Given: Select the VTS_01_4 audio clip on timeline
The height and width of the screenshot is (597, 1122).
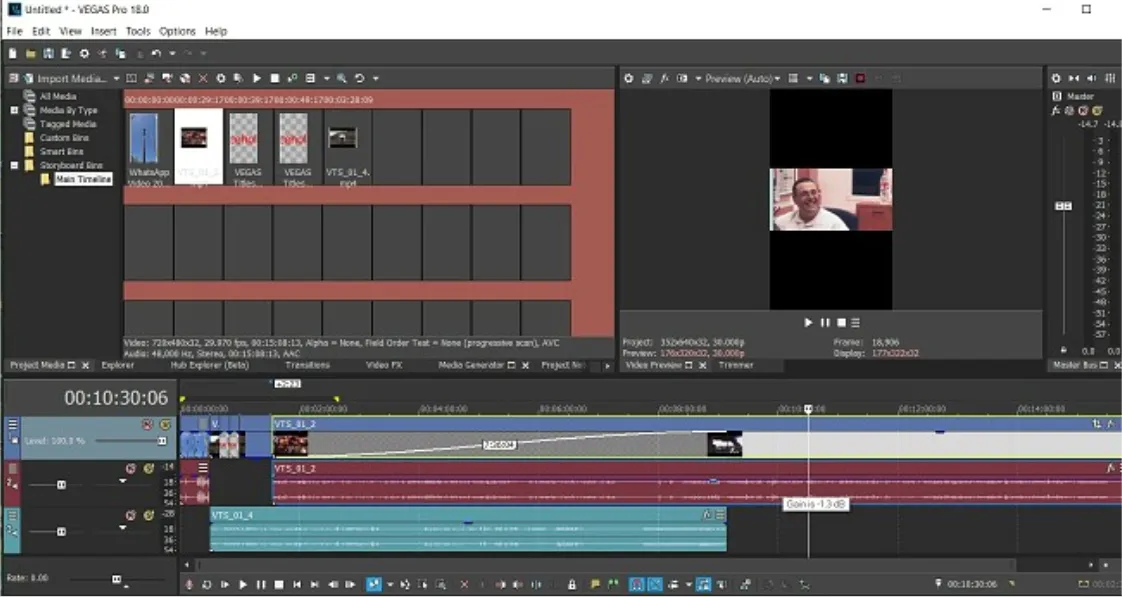Looking at the screenshot, I should tap(469, 530).
